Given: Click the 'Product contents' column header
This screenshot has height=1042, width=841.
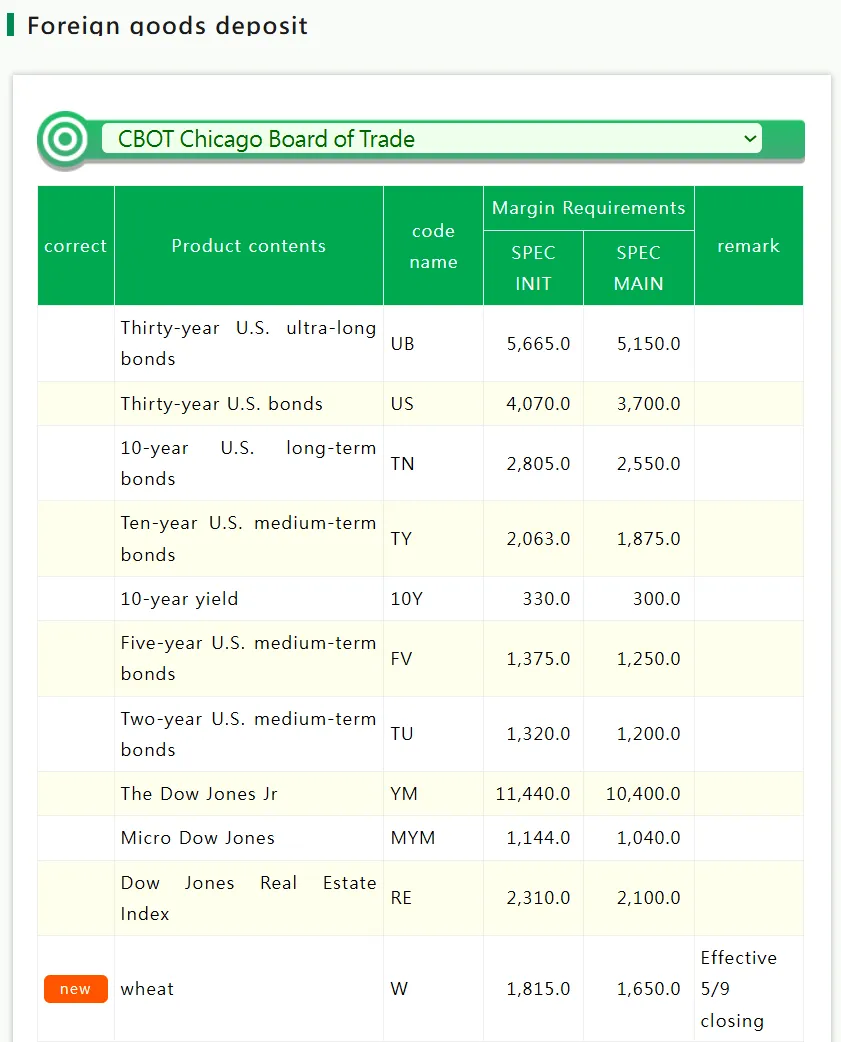Looking at the screenshot, I should (x=248, y=246).
